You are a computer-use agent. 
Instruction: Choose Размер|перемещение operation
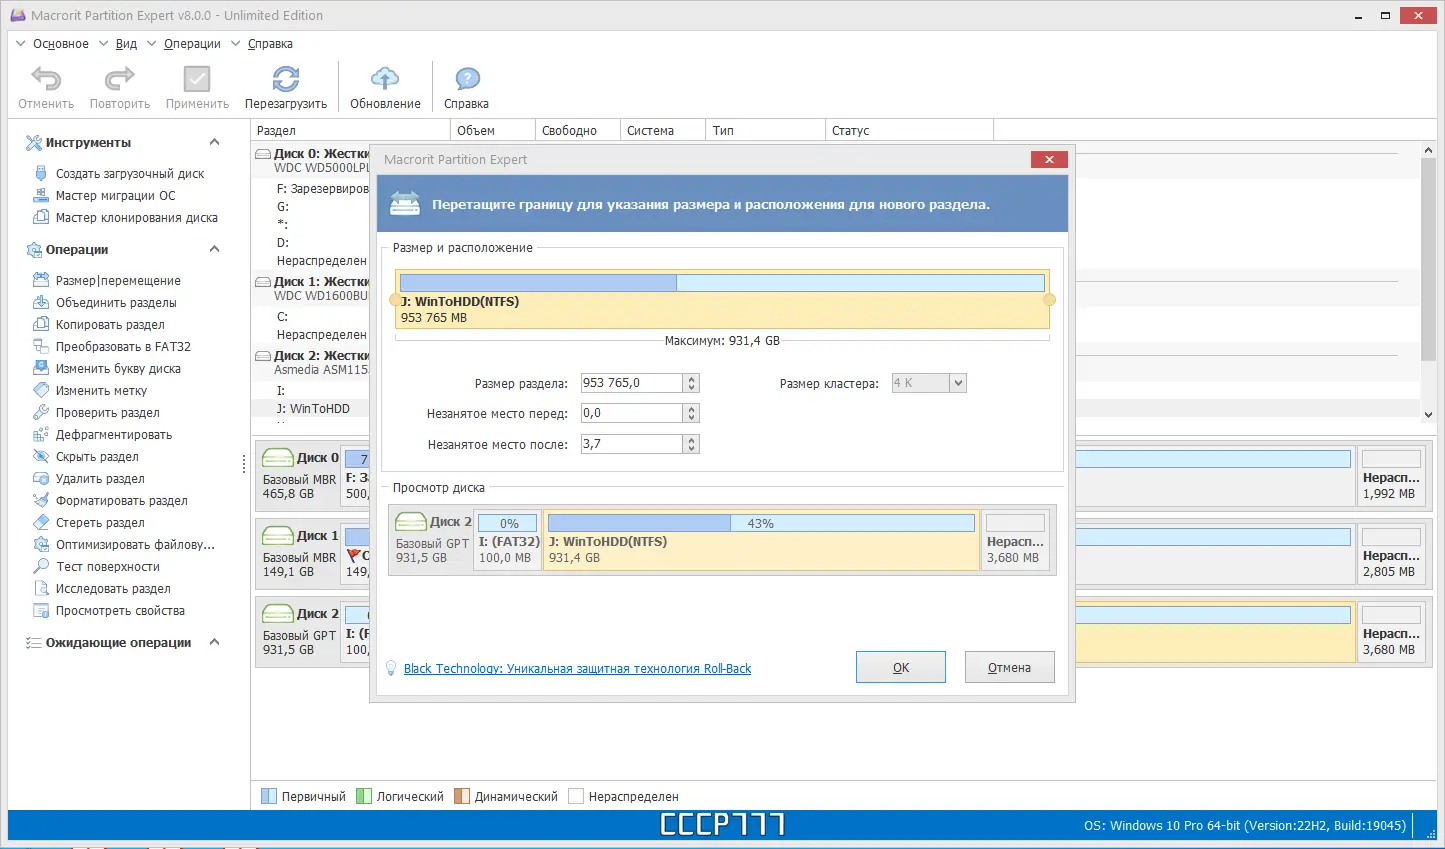click(x=118, y=281)
